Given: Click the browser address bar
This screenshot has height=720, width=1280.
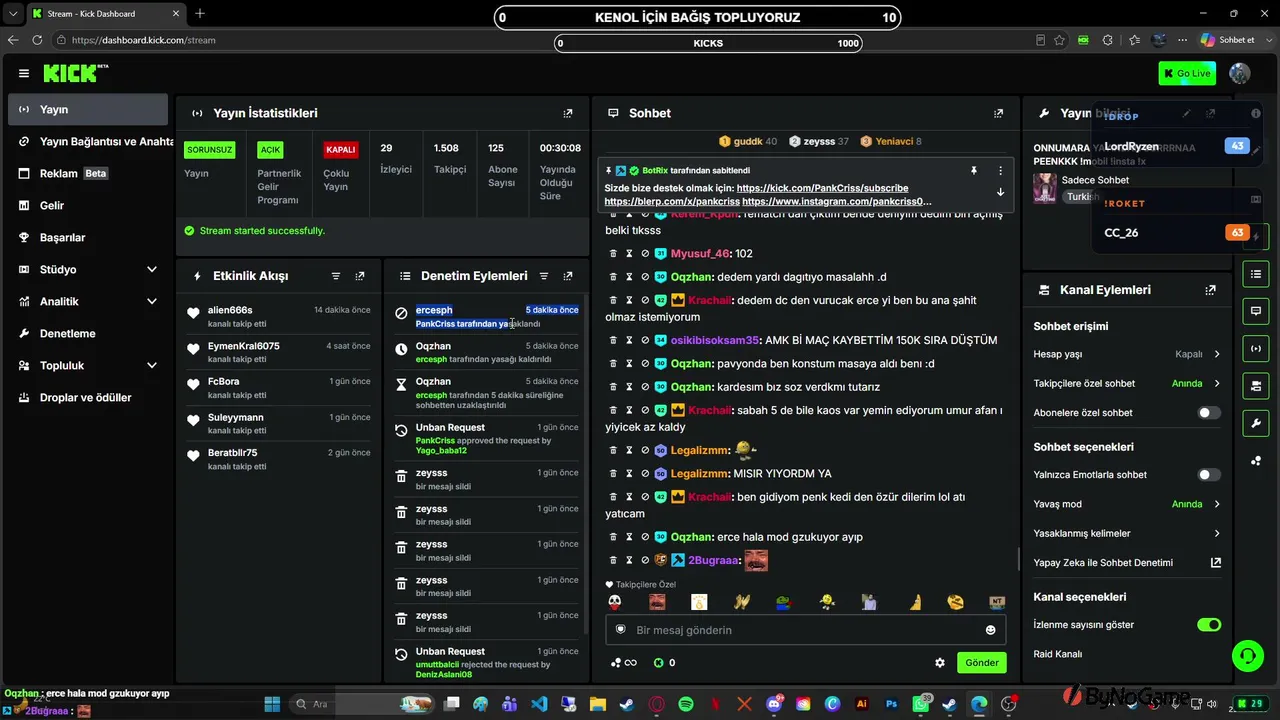Looking at the screenshot, I should click(540, 40).
